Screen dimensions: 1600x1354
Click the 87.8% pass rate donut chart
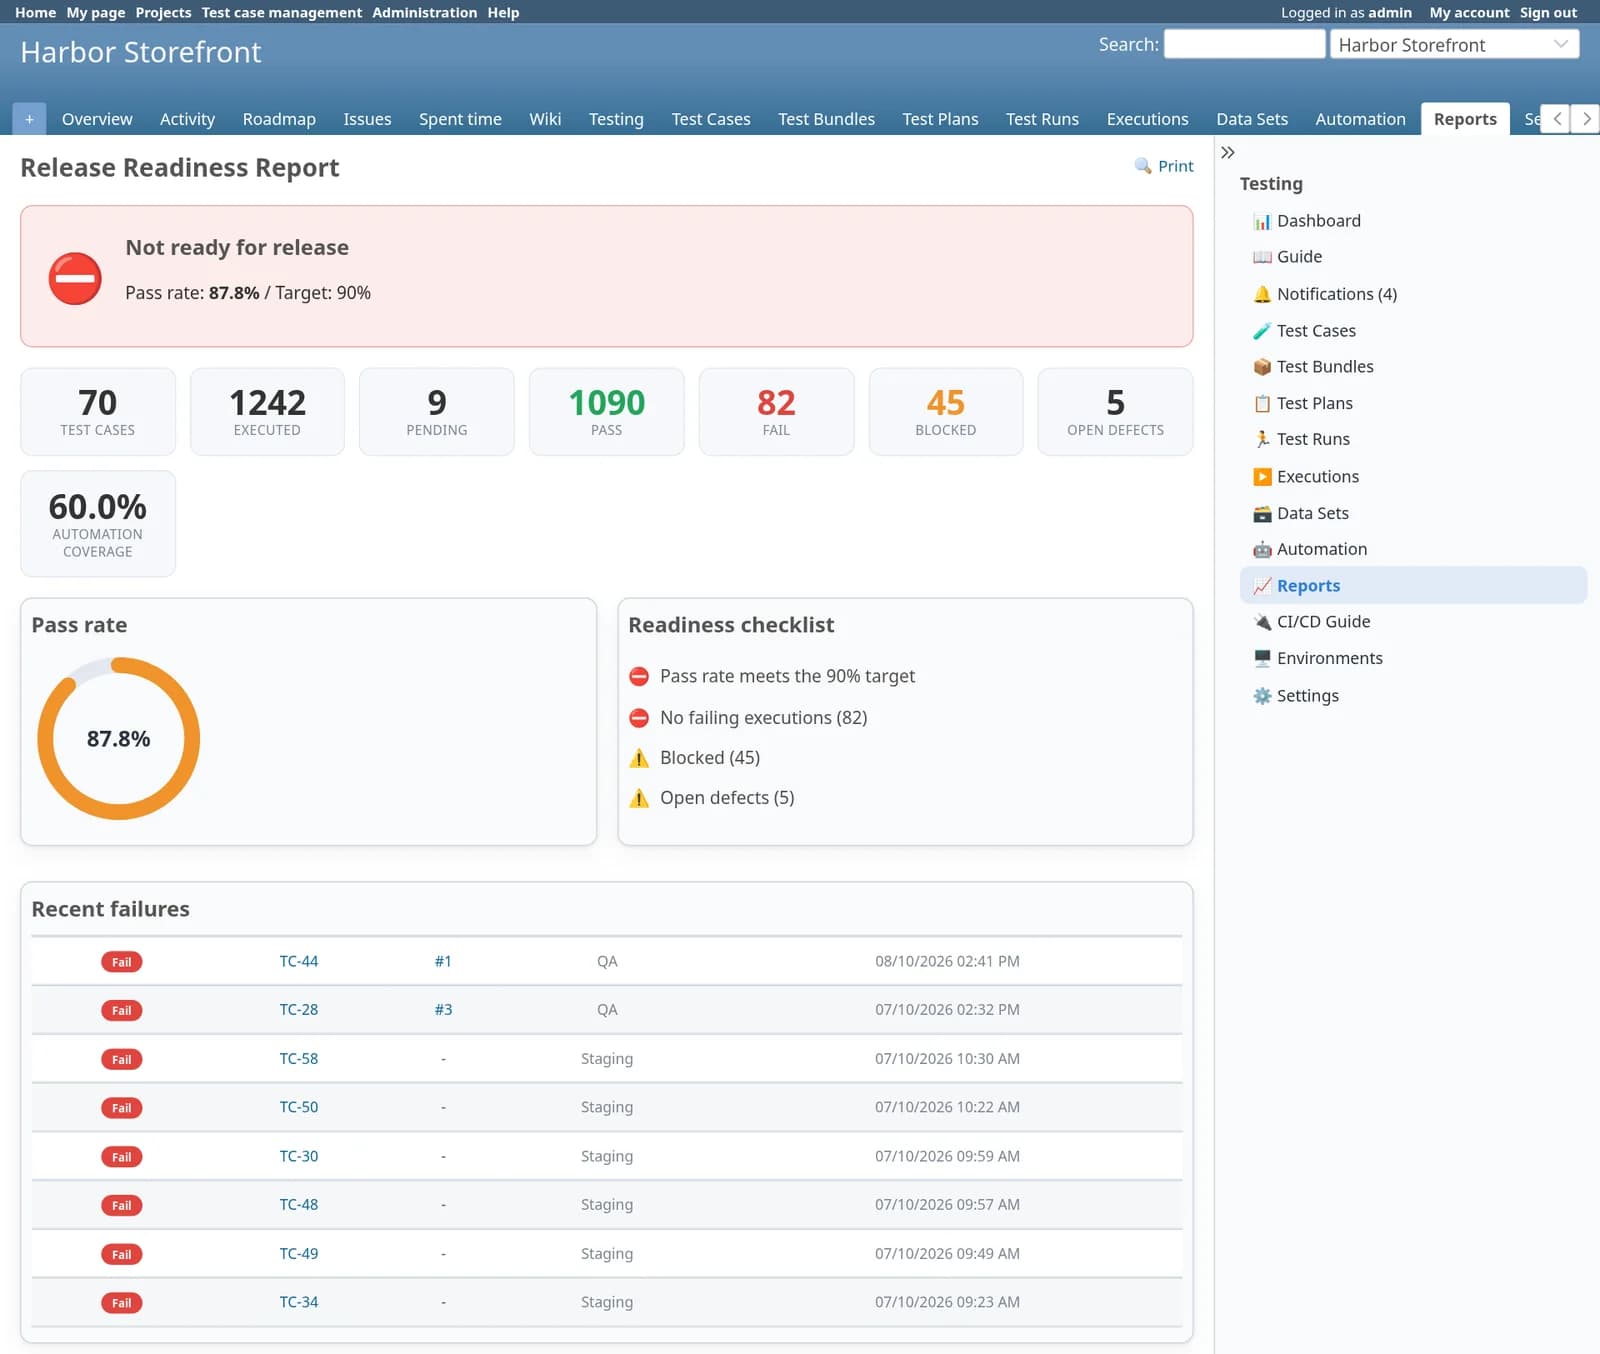pos(119,738)
